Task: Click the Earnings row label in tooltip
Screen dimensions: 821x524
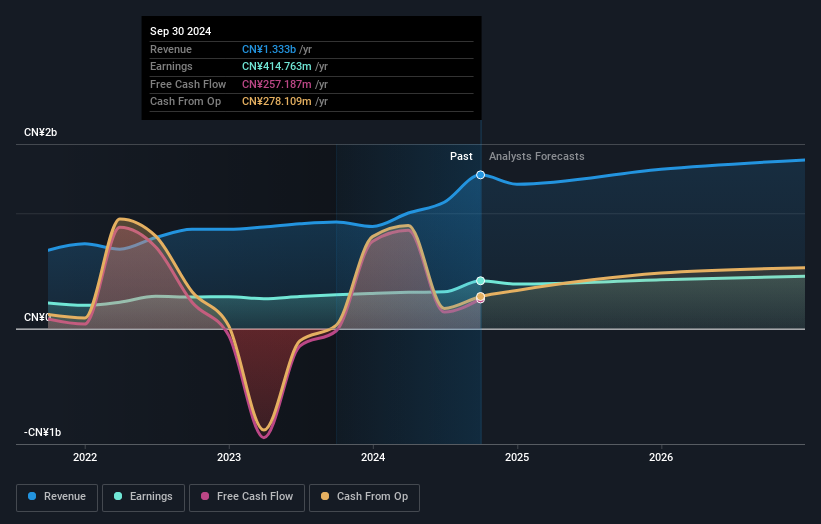Action: coord(171,66)
